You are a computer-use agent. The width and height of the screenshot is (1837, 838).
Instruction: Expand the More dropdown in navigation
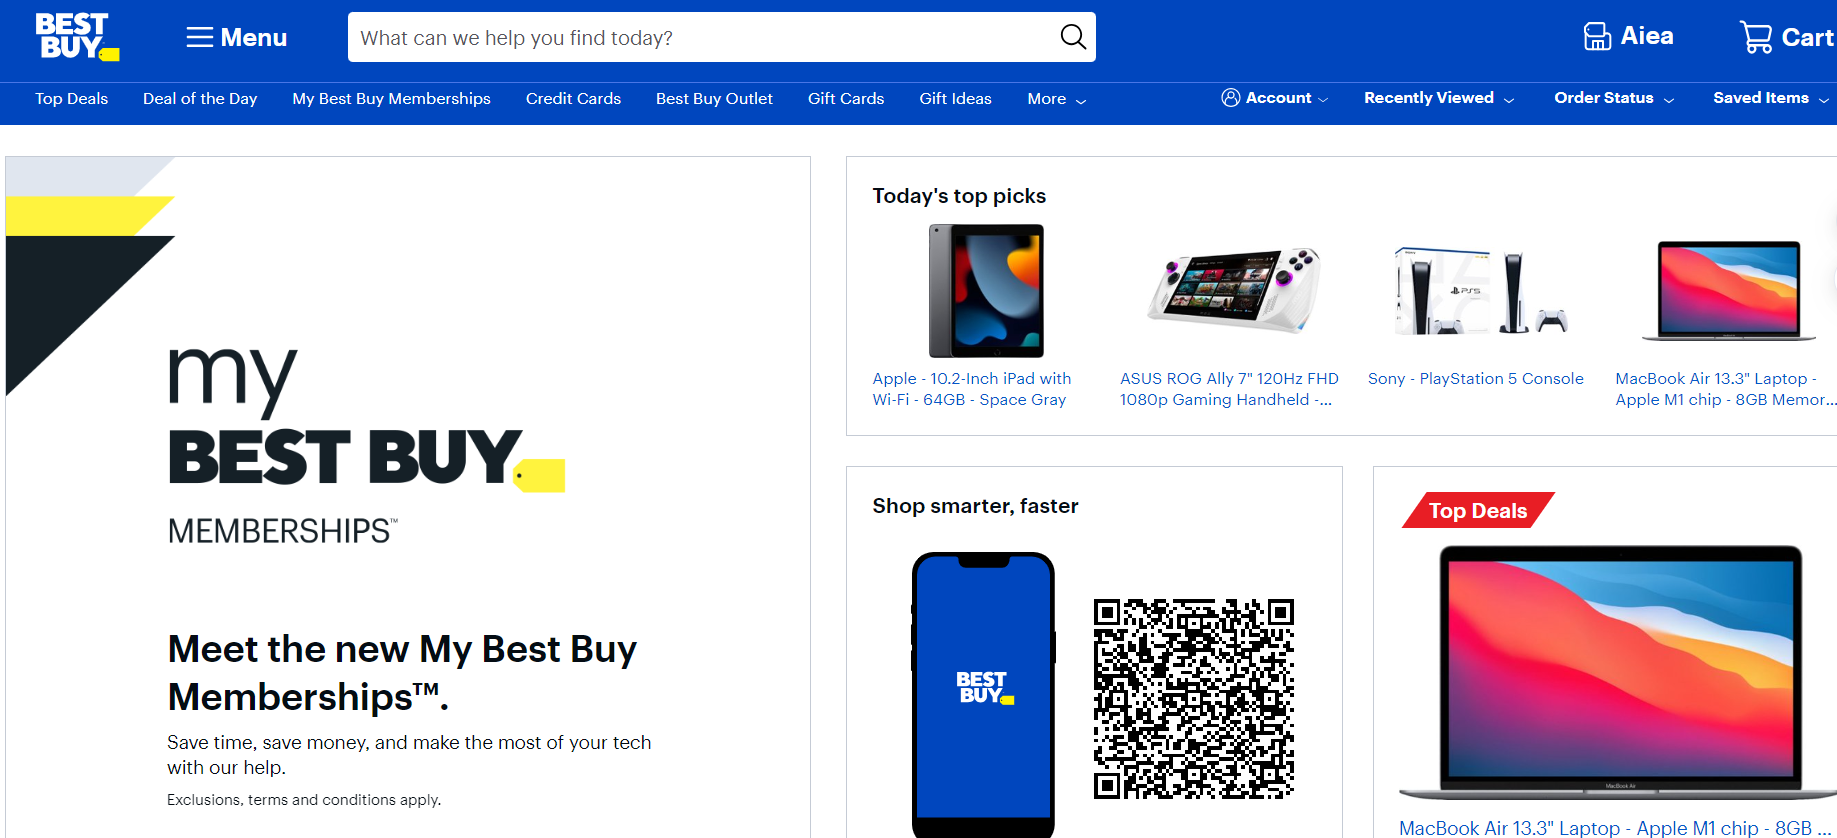click(1056, 99)
